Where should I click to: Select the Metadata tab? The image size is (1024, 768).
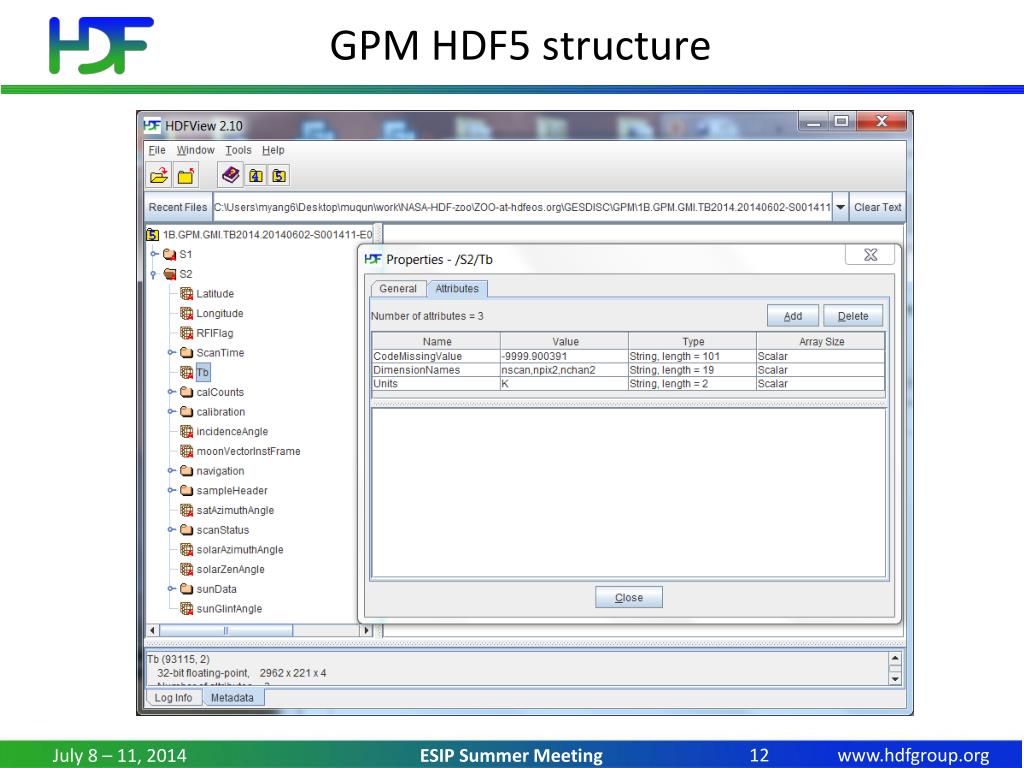pos(232,697)
